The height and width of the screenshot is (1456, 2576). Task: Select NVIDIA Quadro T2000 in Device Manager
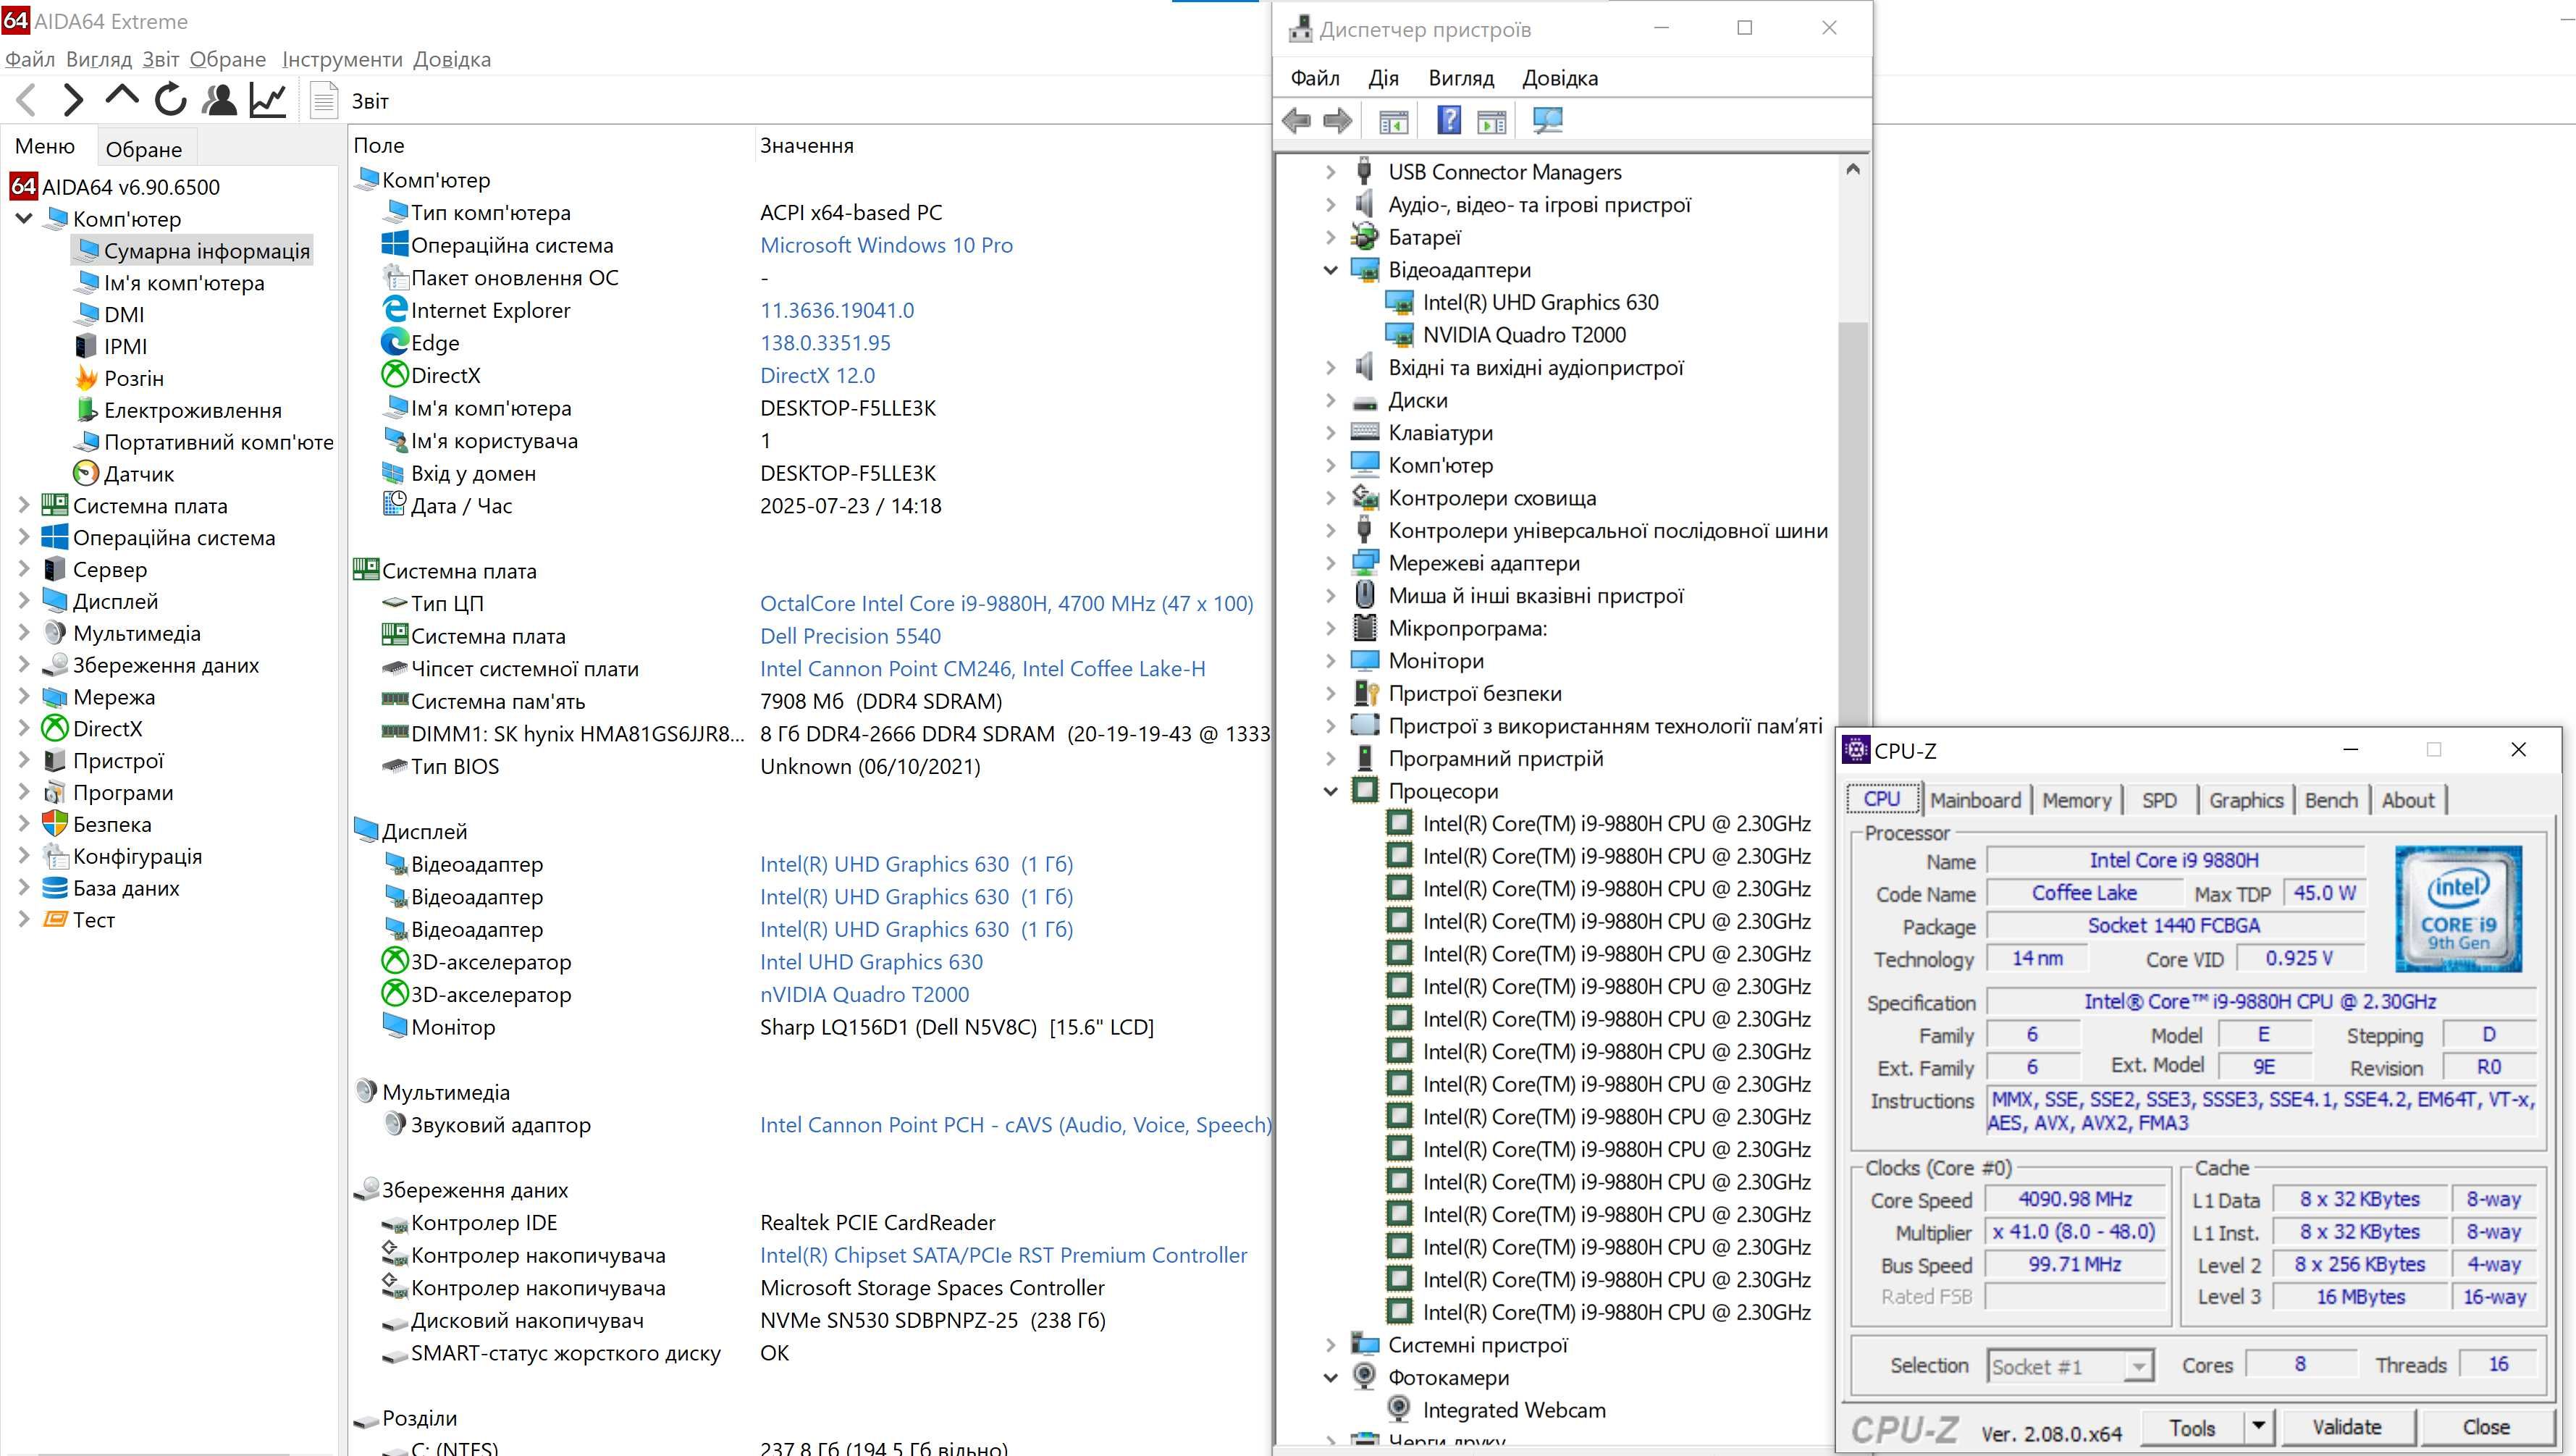tap(1524, 335)
